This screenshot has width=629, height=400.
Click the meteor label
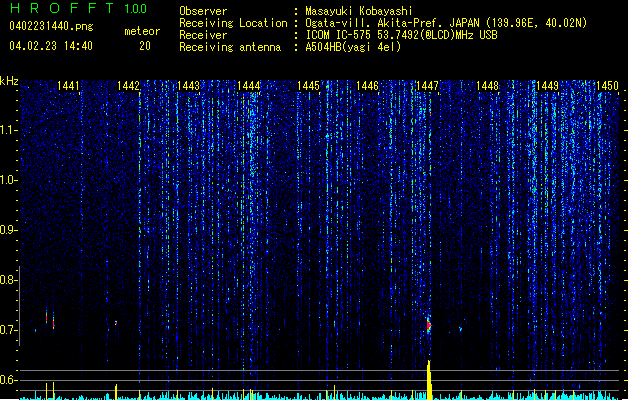[142, 31]
